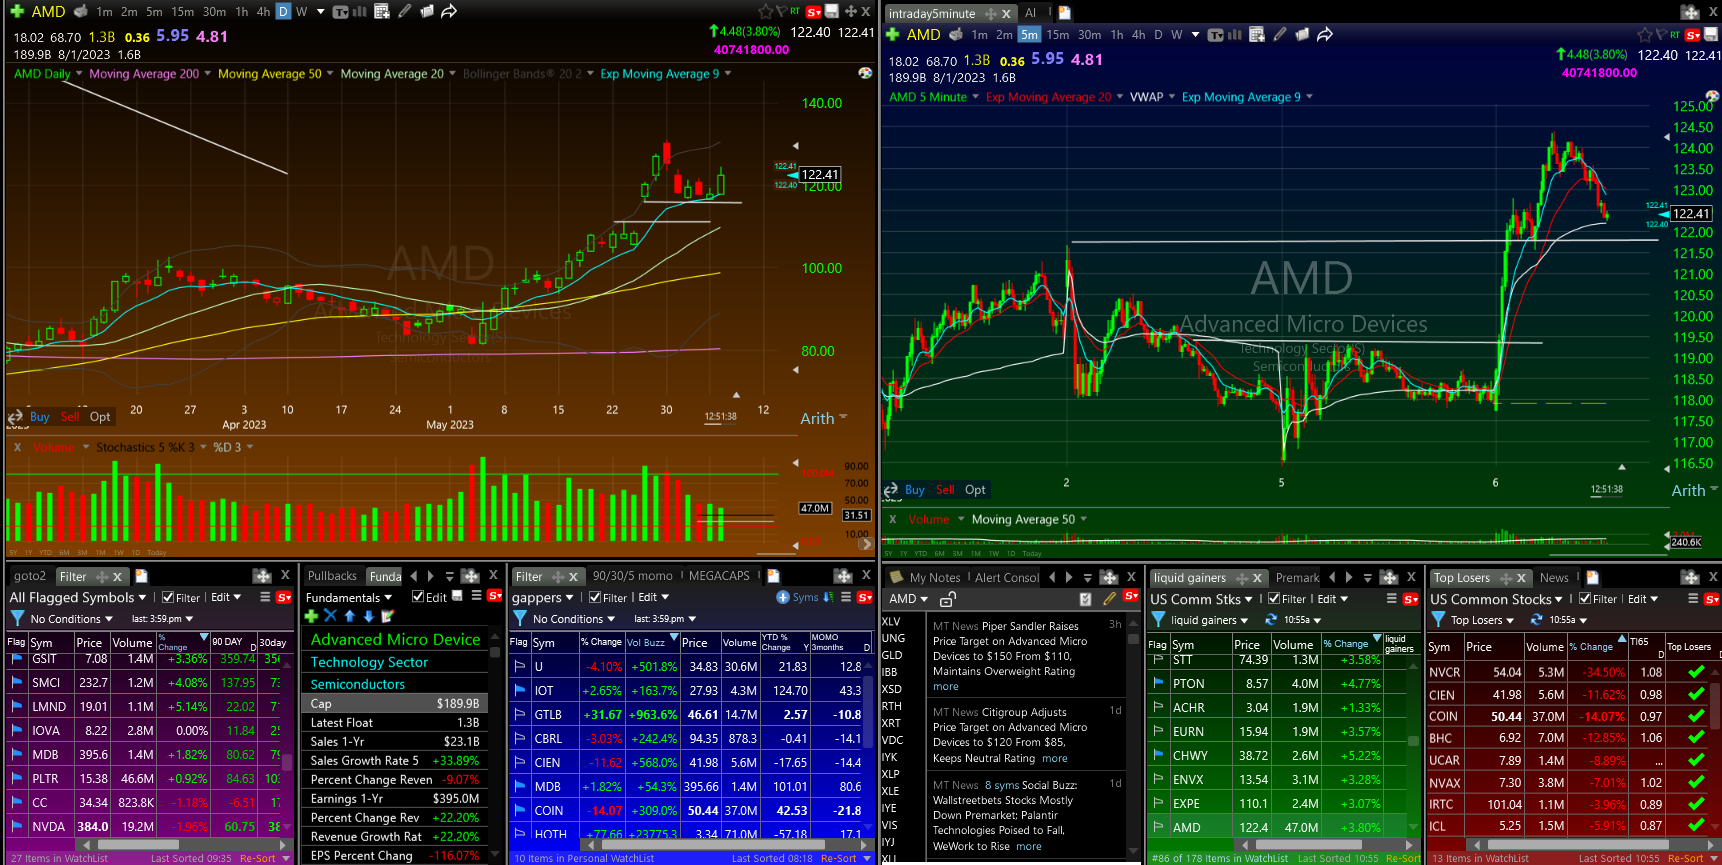Open drawing tools pencil on daily chart
Screen dimensions: 1722x865
(x=405, y=11)
